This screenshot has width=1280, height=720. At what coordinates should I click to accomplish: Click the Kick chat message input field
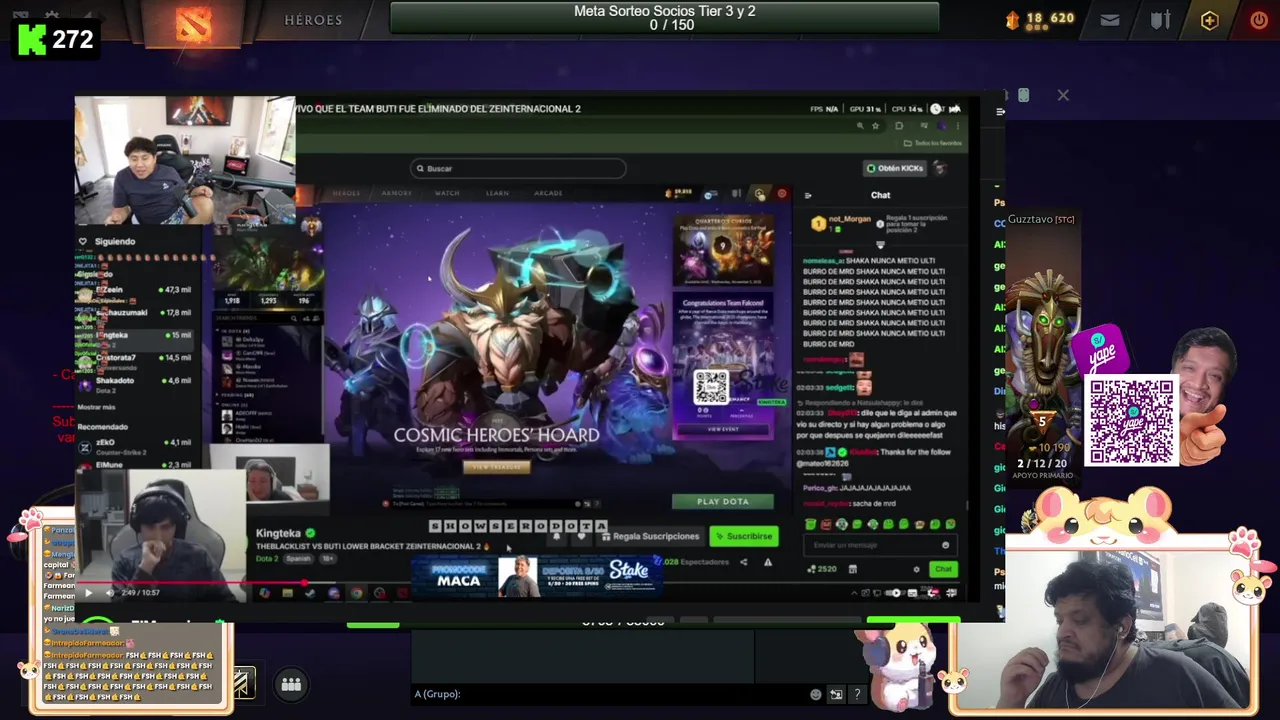880,545
